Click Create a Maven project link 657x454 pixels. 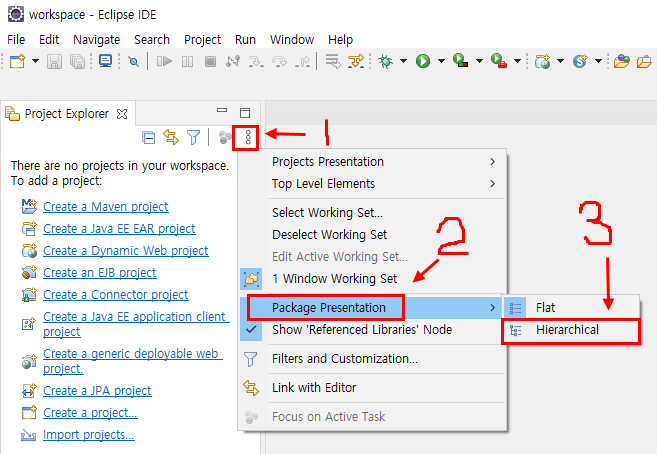coord(106,206)
